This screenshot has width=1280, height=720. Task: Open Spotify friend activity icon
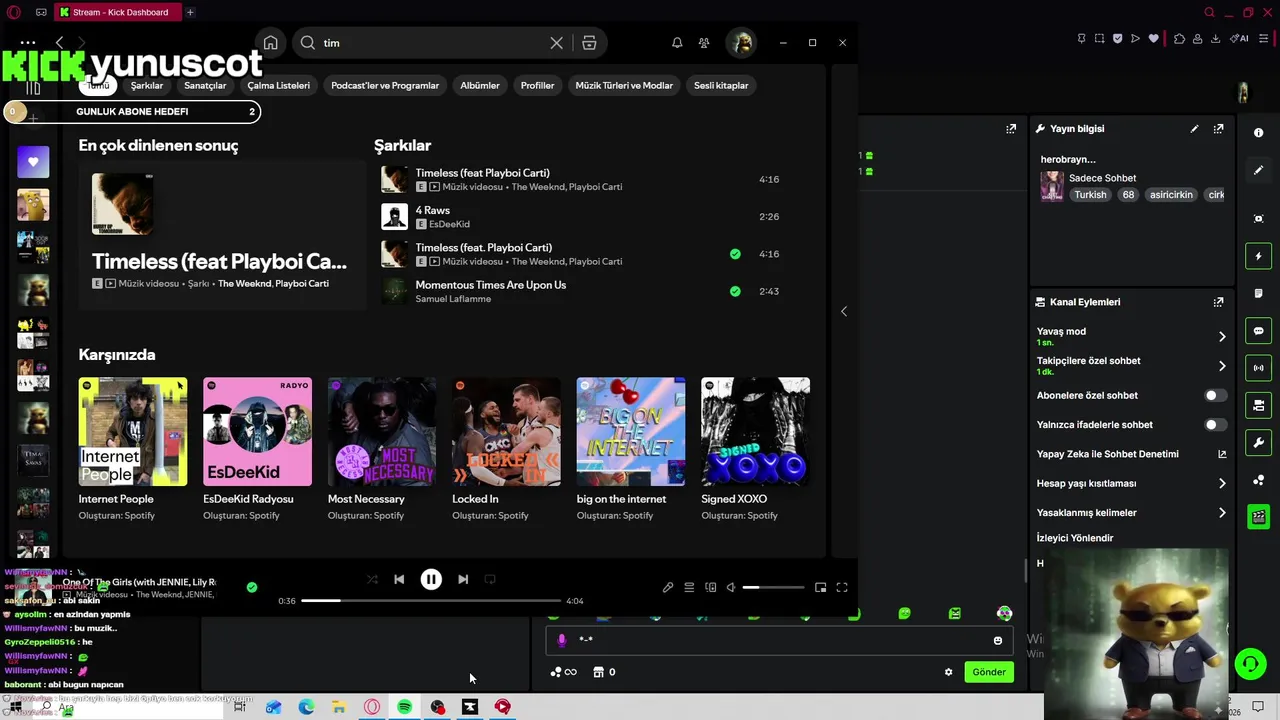[x=704, y=43]
